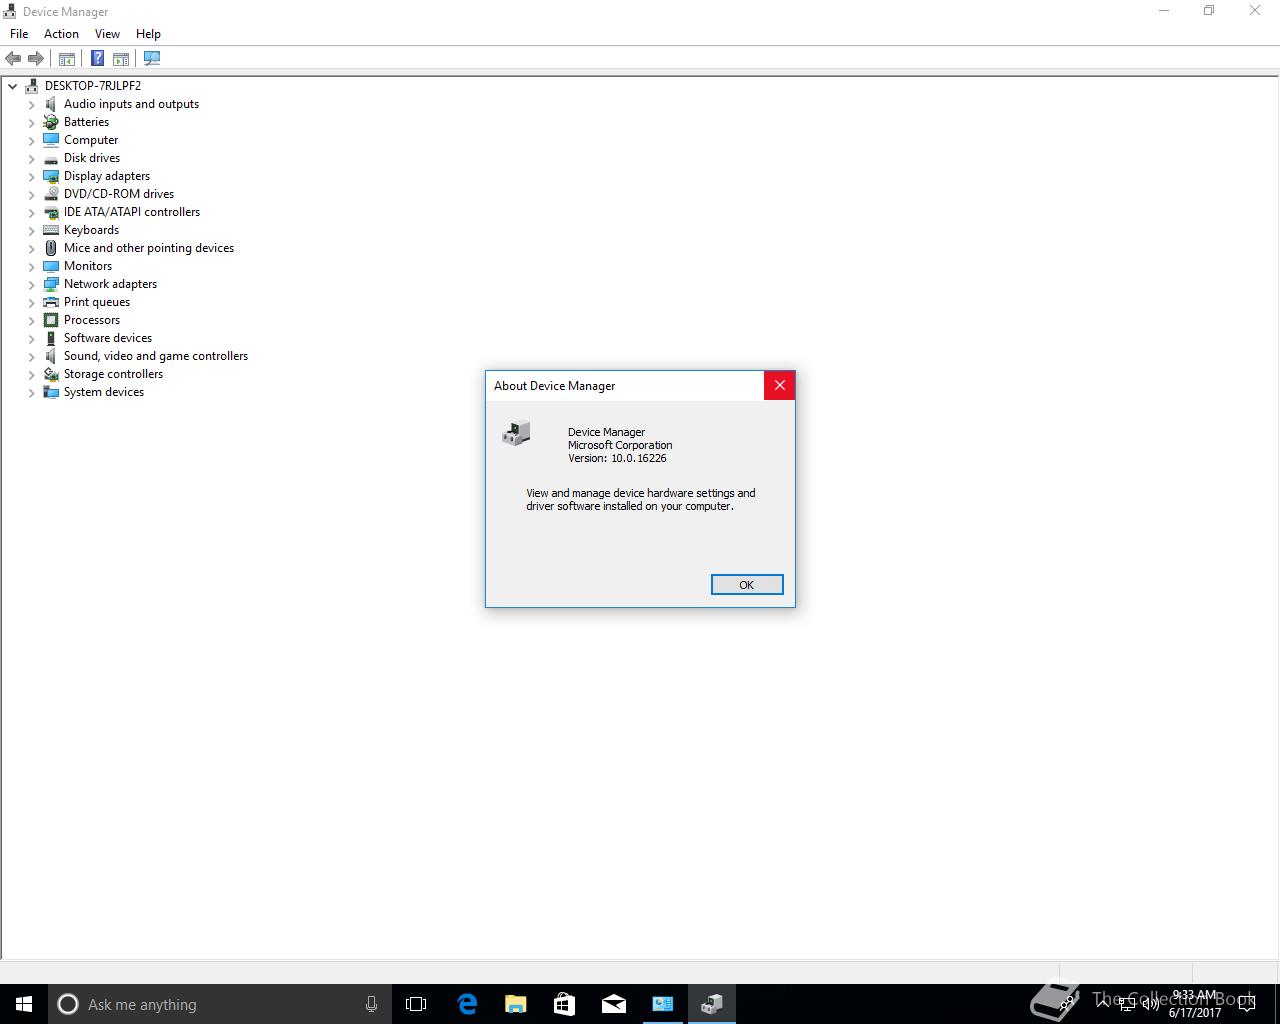Image resolution: width=1280 pixels, height=1024 pixels.
Task: Open the Store from the taskbar
Action: tap(564, 1004)
